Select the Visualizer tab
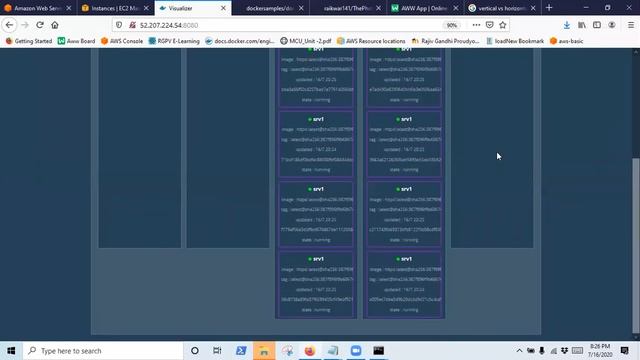This screenshot has height=360, width=640. [x=193, y=8]
